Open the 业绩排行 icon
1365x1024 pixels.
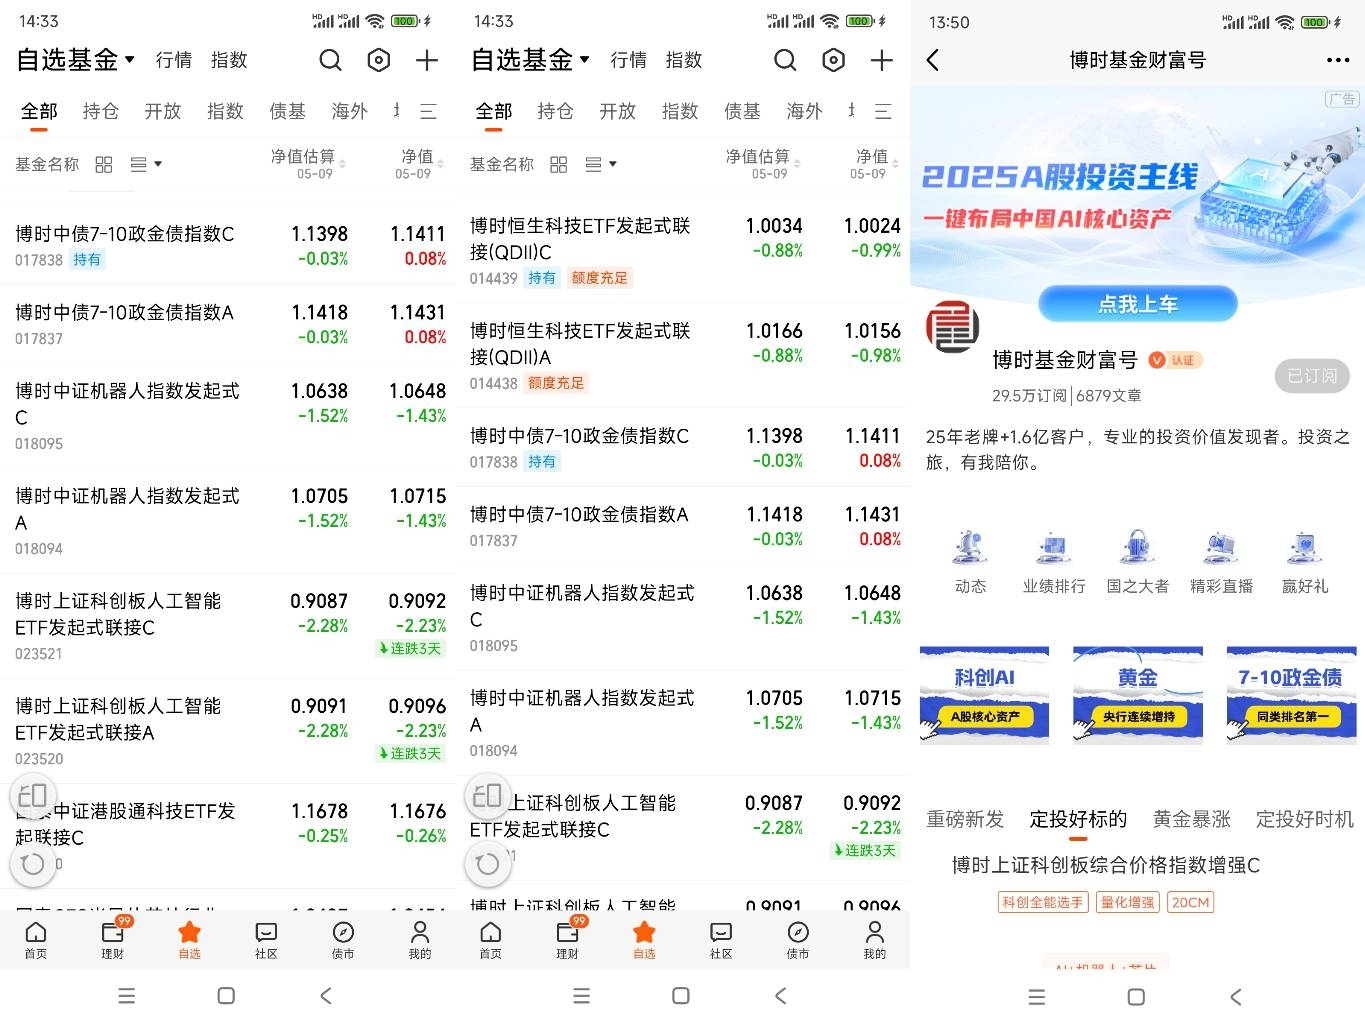tap(1054, 563)
